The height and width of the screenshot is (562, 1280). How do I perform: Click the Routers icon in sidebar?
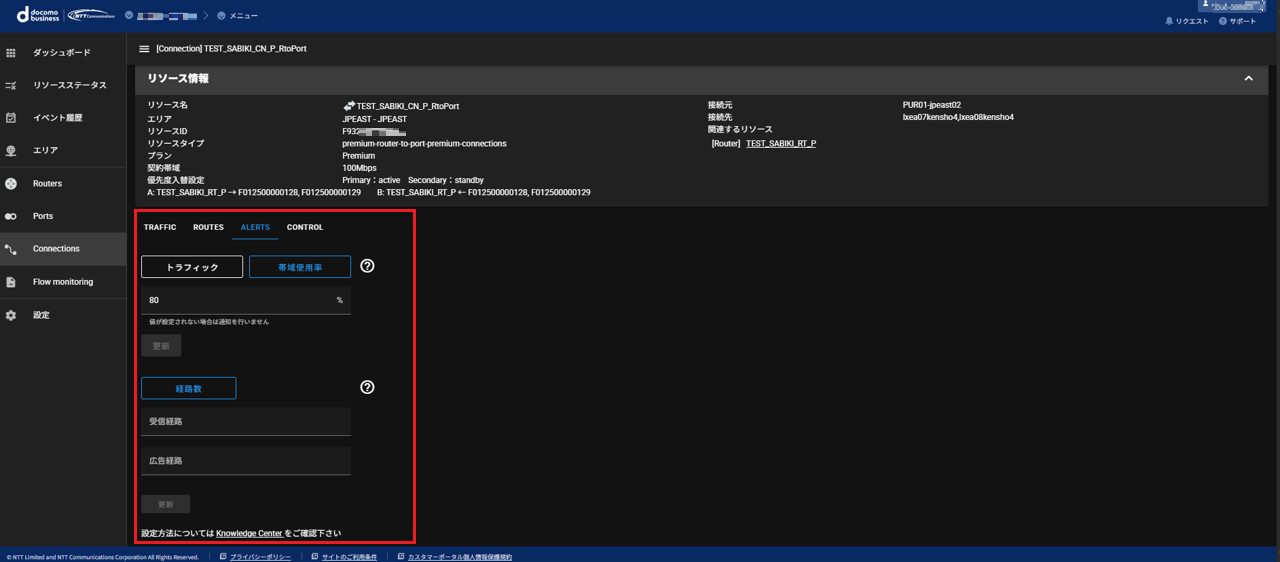click(x=11, y=184)
